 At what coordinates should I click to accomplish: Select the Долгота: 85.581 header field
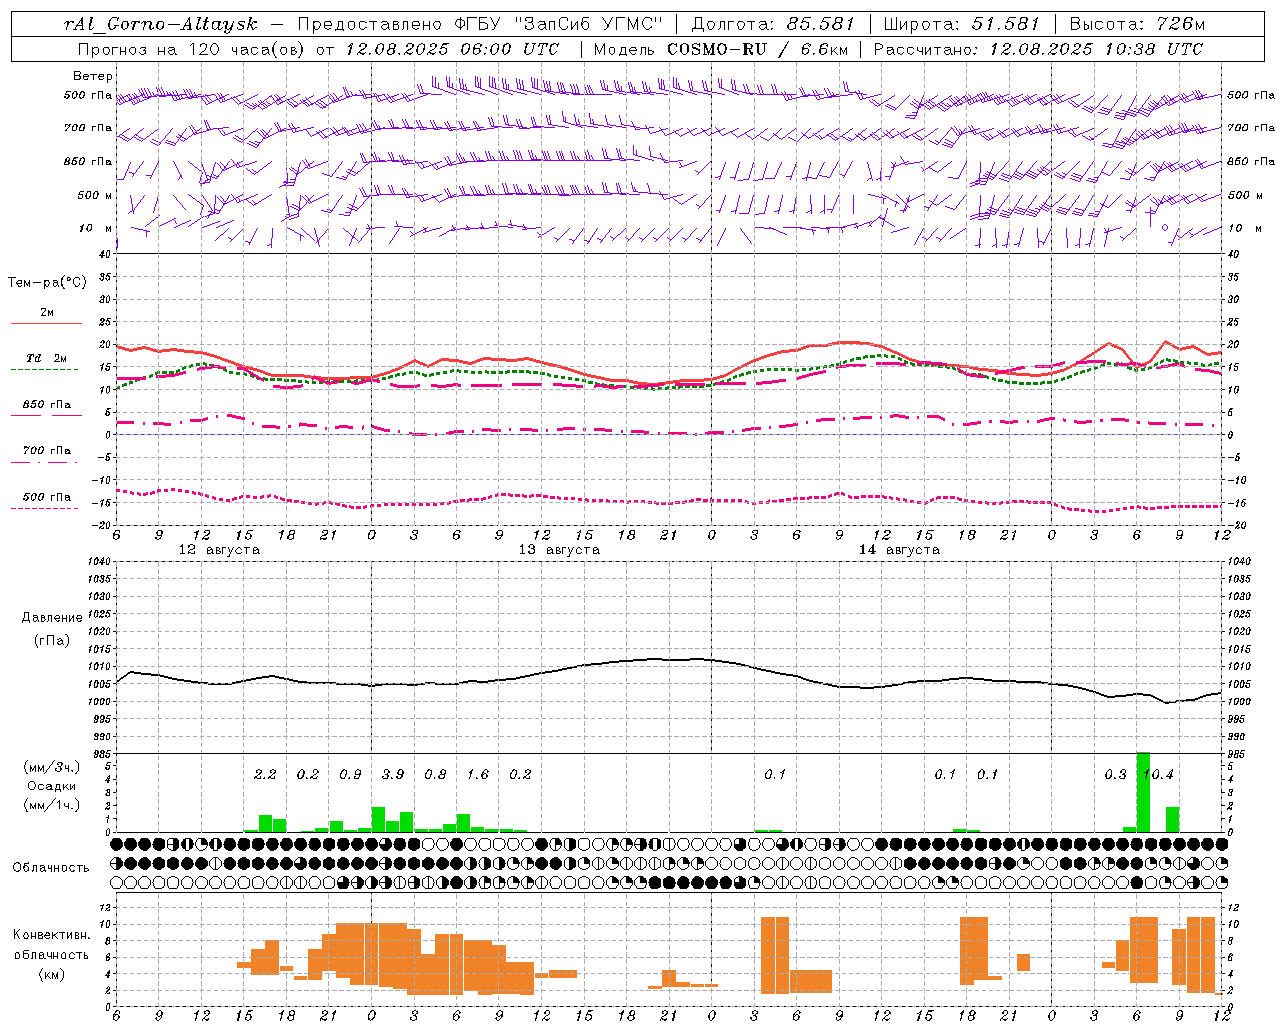pyautogui.click(x=775, y=24)
